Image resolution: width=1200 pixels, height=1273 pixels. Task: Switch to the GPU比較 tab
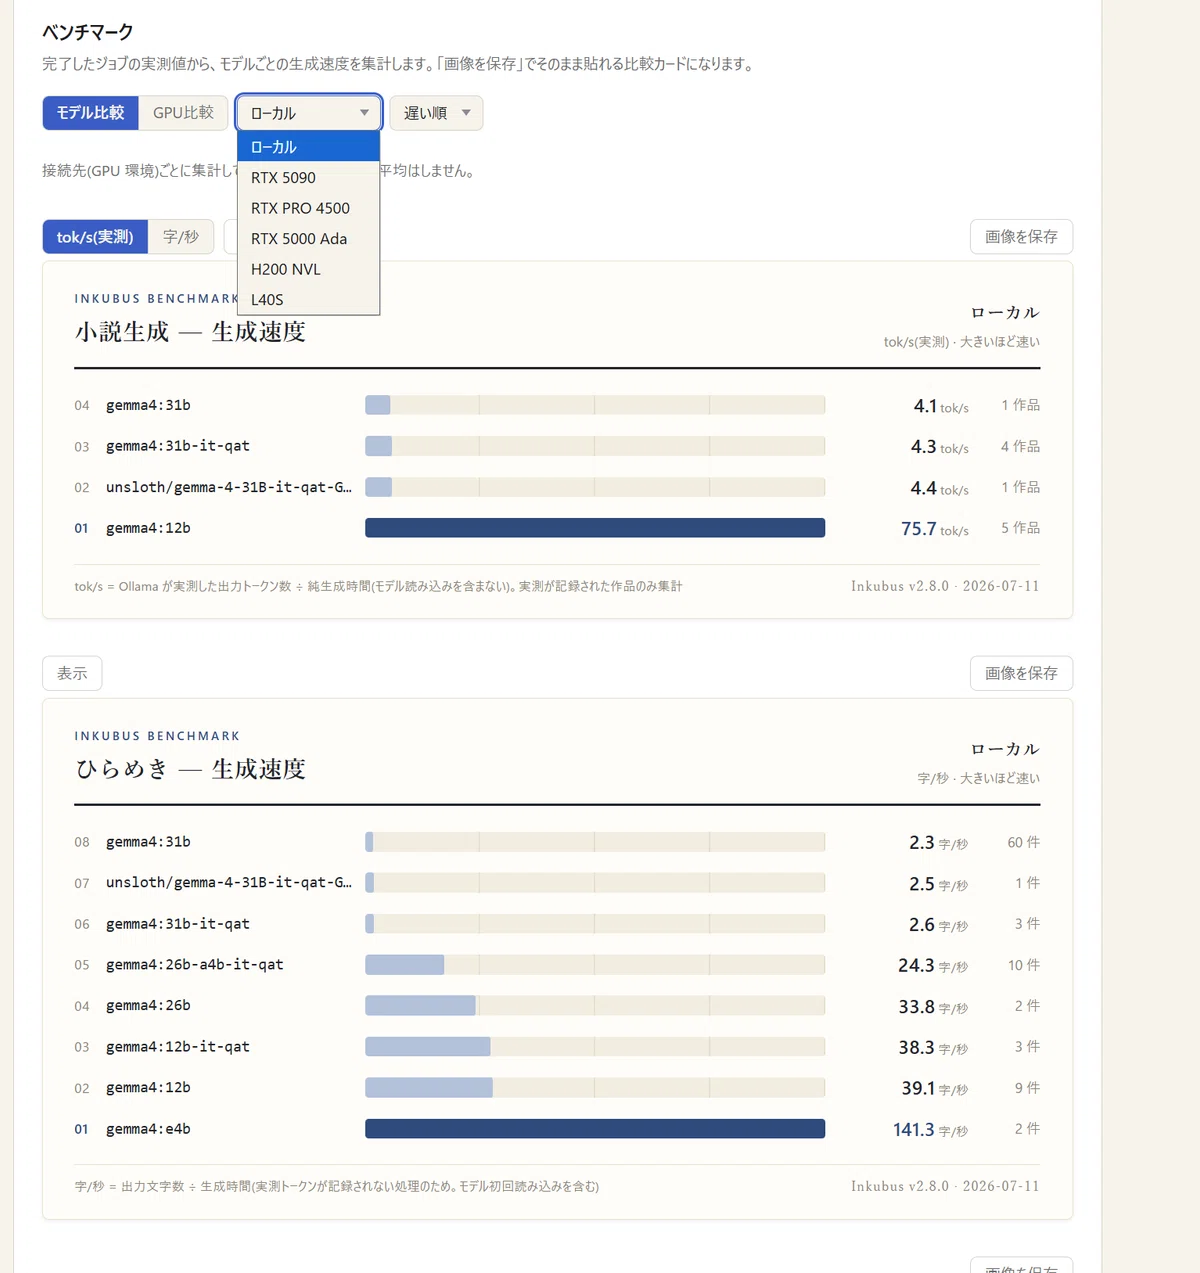184,113
